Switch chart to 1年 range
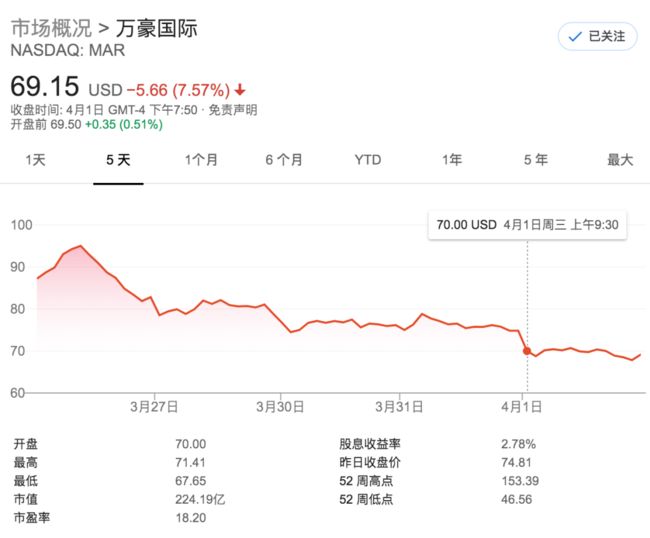Viewport: 650px width, 538px height. pyautogui.click(x=452, y=160)
